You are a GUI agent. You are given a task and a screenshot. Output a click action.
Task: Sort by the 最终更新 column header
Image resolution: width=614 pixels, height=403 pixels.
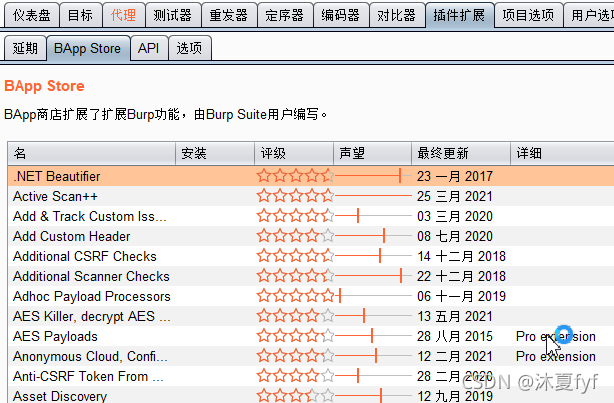coord(460,153)
